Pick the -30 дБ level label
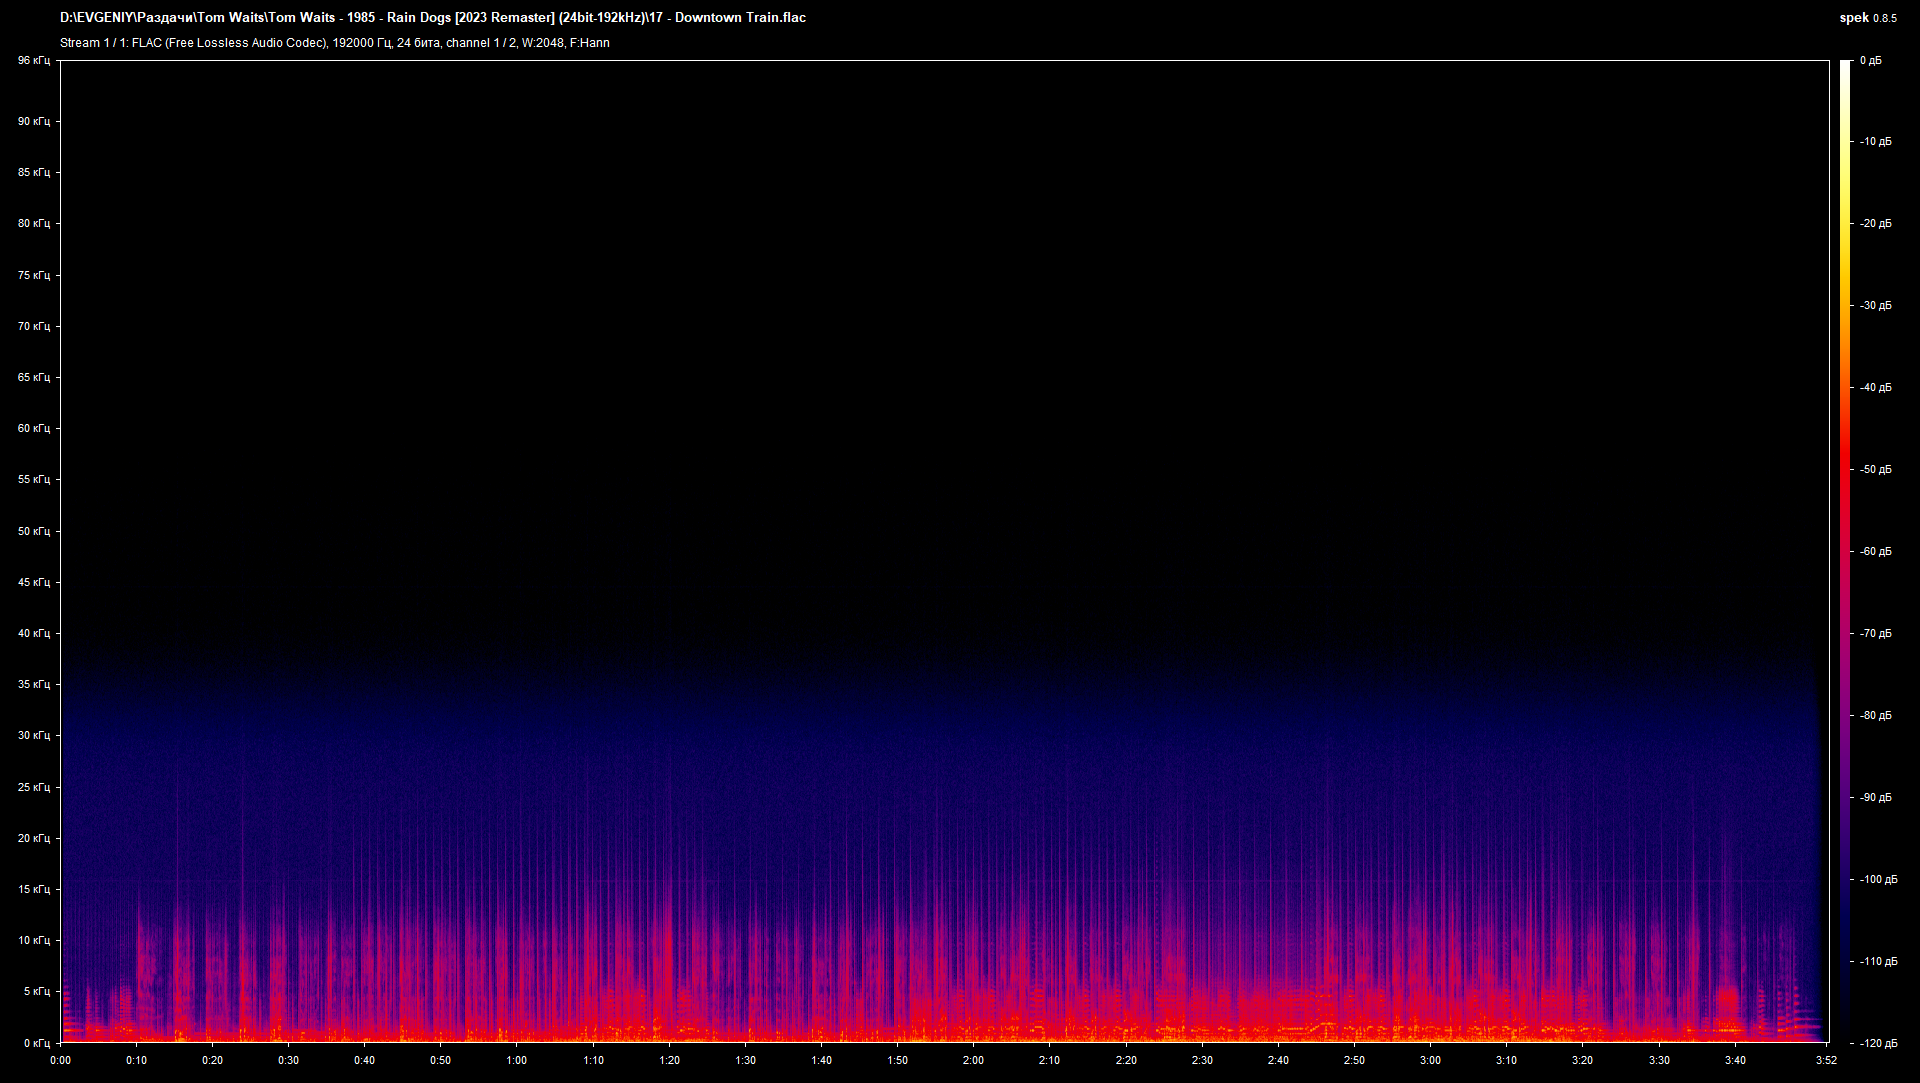This screenshot has height=1083, width=1920. click(x=1876, y=306)
